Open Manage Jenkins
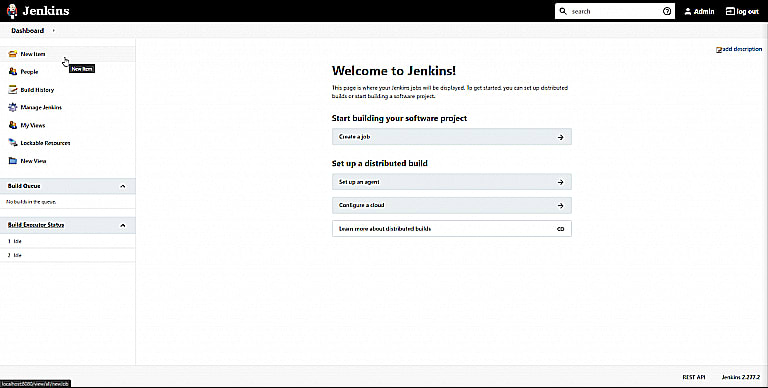The height and width of the screenshot is (388, 768). tap(41, 107)
